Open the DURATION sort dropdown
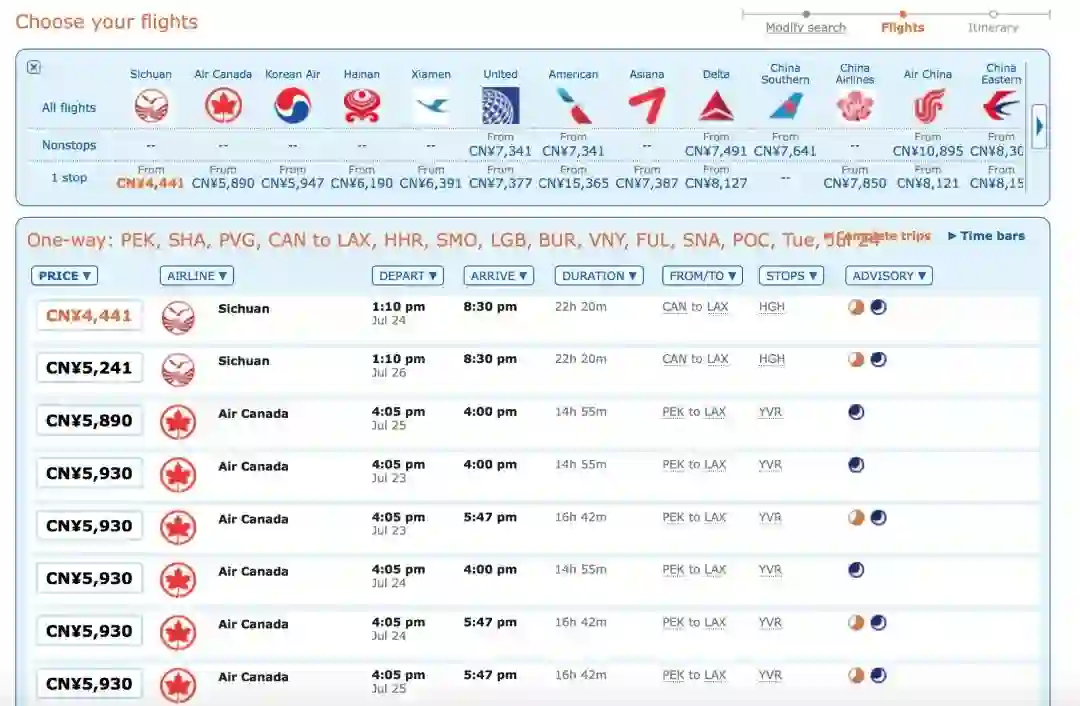1080x706 pixels. [x=599, y=276]
